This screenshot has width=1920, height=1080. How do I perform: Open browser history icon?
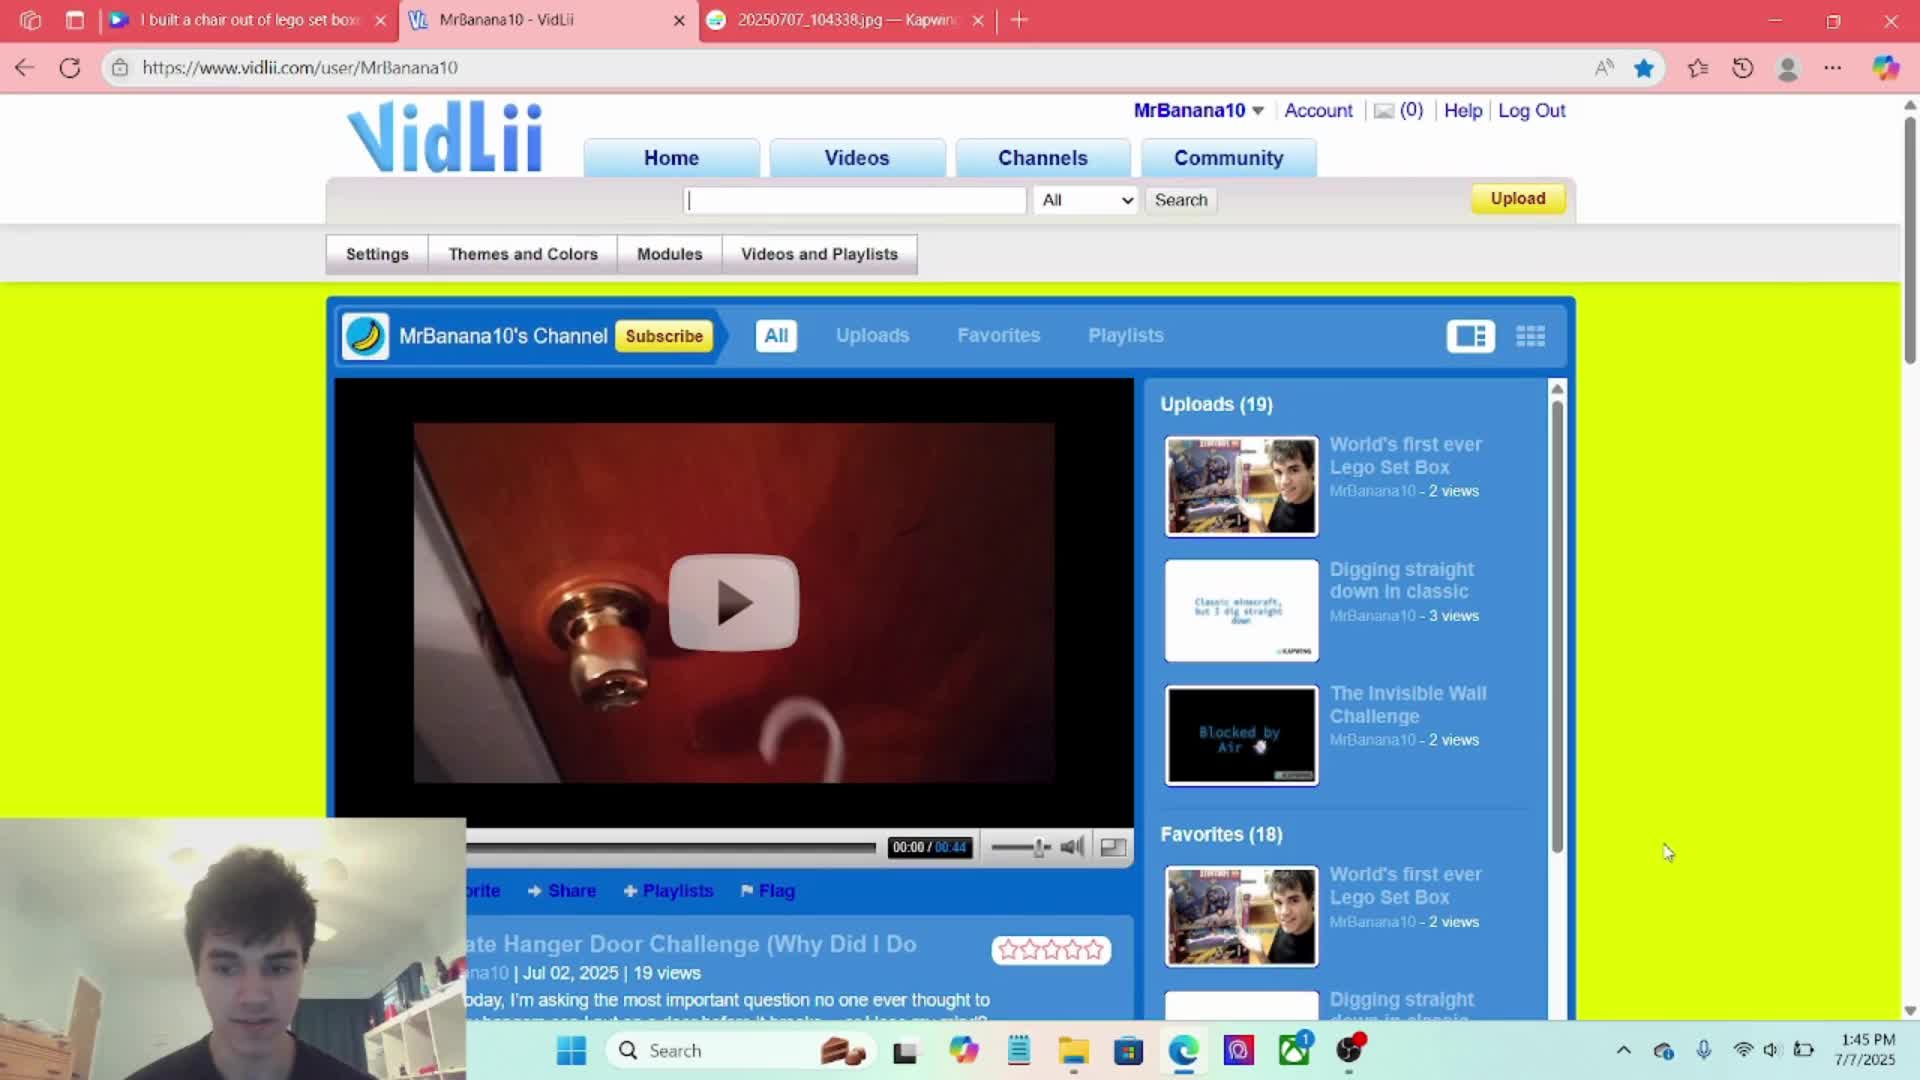(1743, 68)
